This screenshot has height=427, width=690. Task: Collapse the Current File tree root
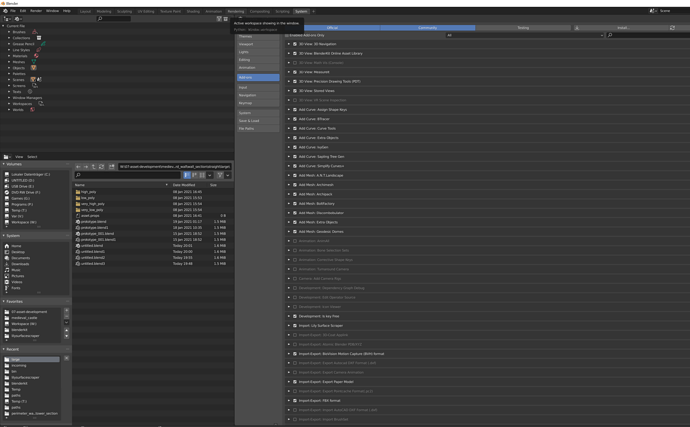click(x=4, y=26)
